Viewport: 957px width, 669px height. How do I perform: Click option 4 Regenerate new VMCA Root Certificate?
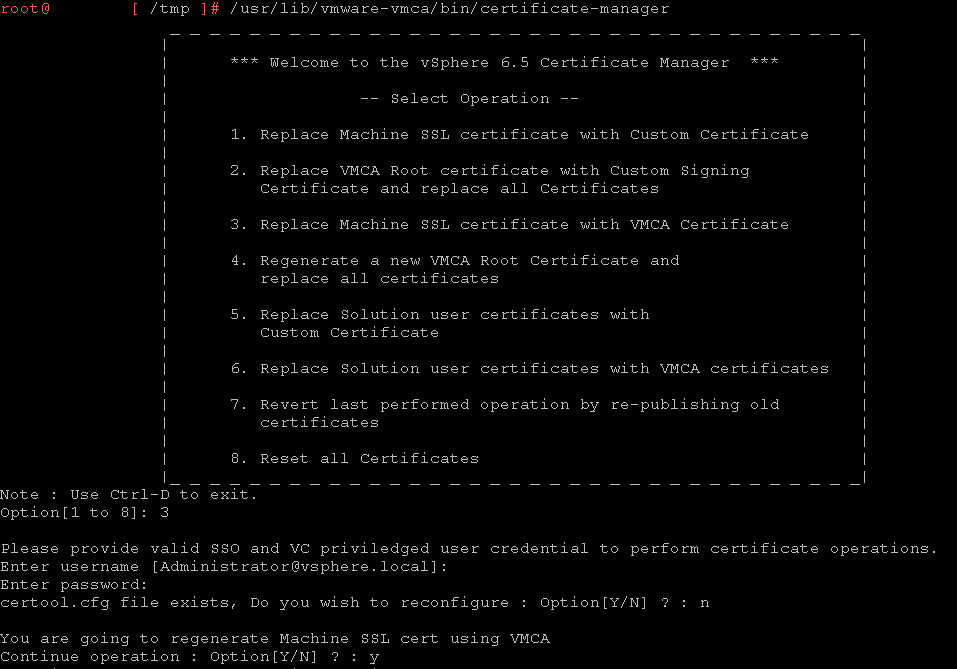click(455, 261)
